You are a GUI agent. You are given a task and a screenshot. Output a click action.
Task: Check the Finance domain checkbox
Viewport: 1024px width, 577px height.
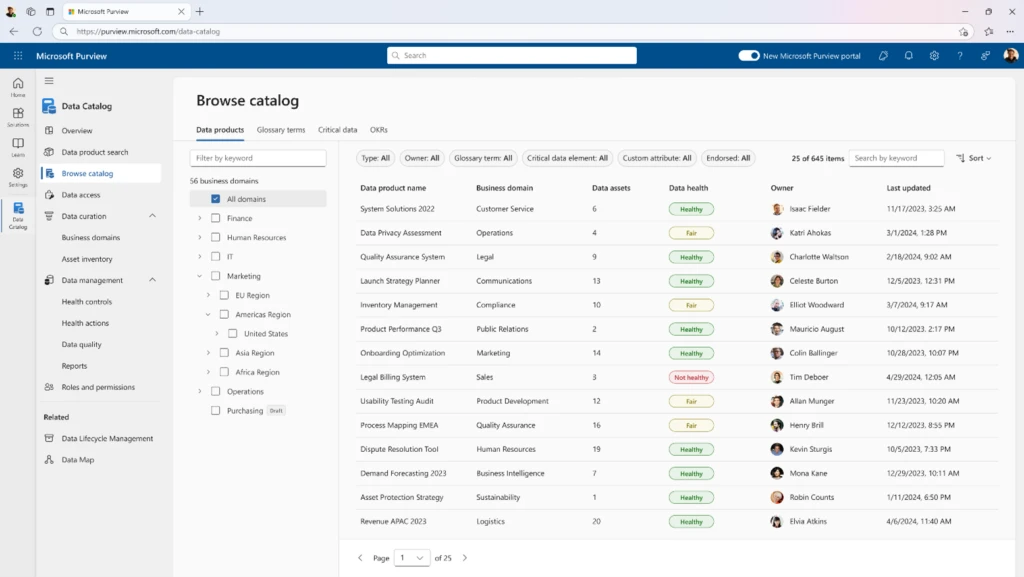point(214,218)
